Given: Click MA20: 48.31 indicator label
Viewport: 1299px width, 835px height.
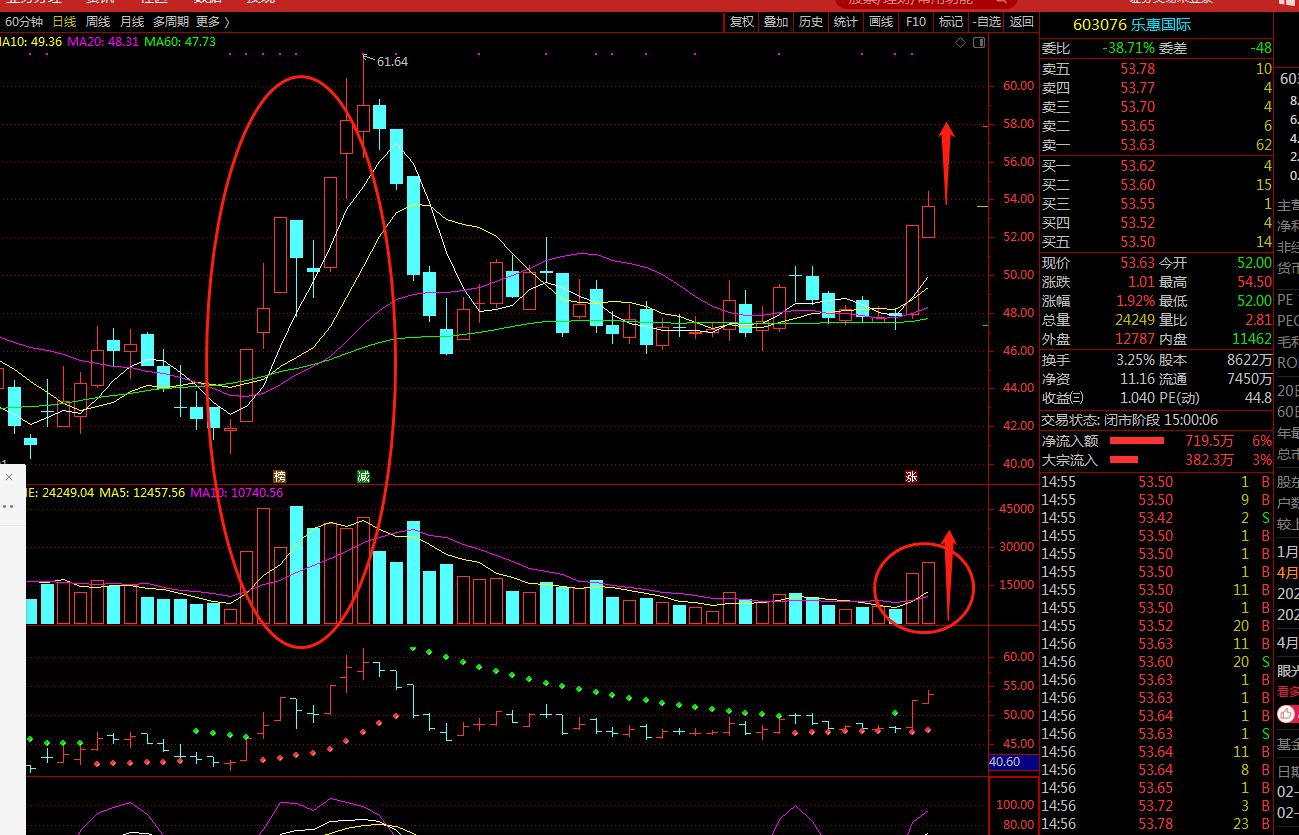Looking at the screenshot, I should pos(103,42).
